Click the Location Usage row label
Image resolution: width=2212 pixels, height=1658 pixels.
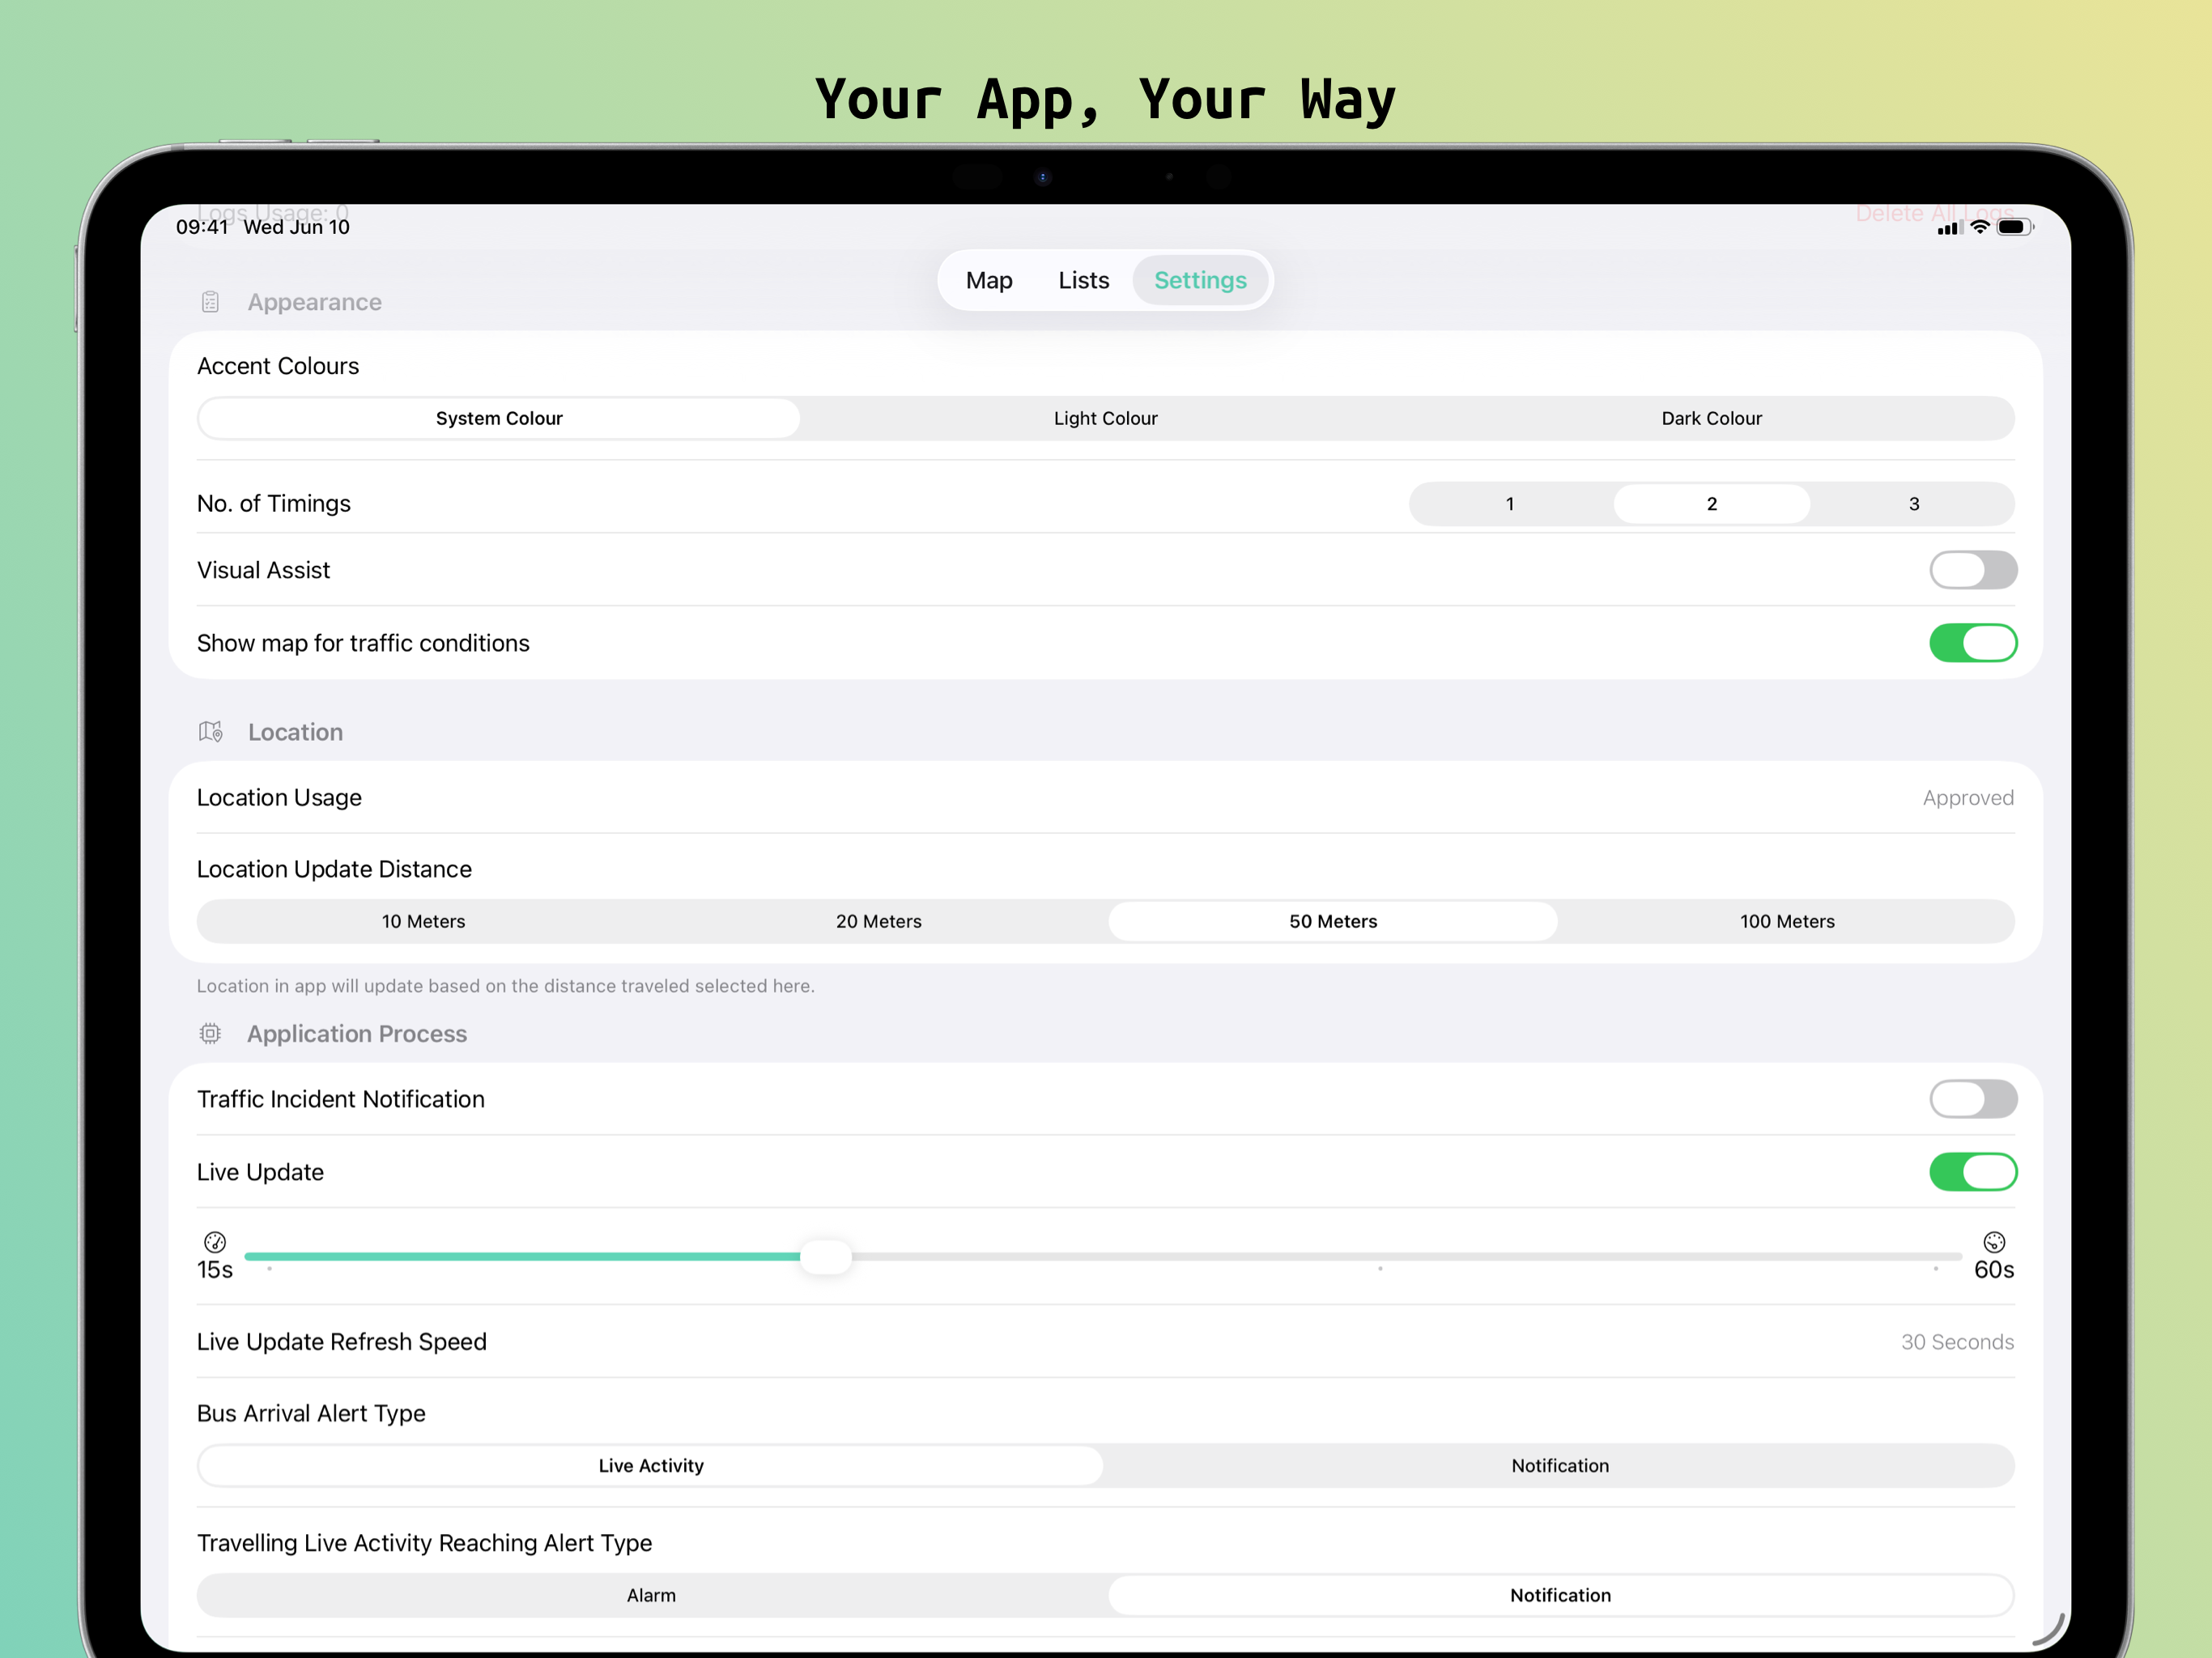point(279,798)
